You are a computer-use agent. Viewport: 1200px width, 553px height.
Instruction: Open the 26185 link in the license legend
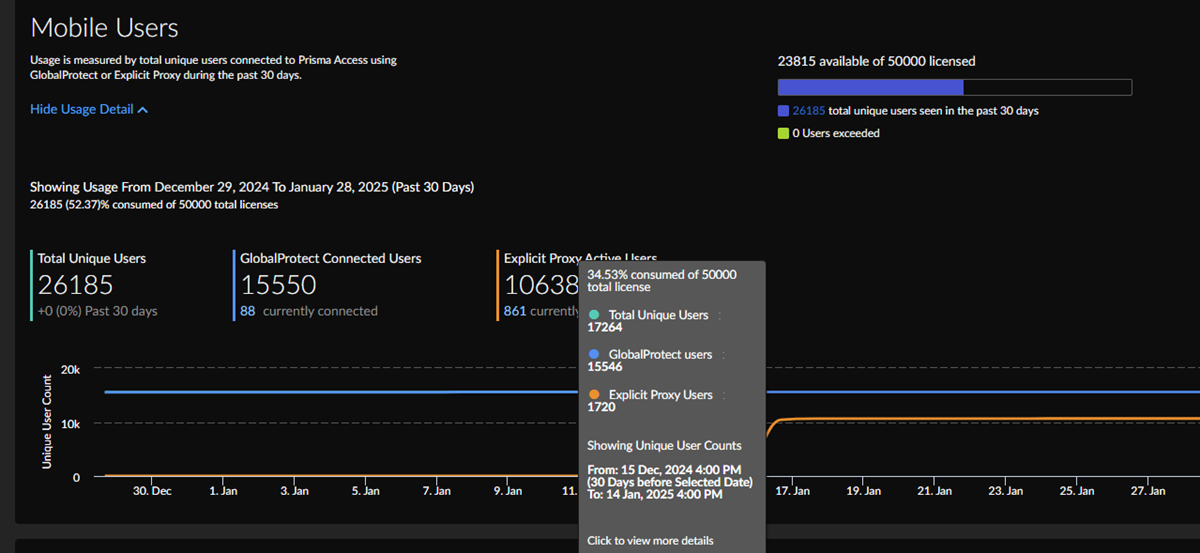click(808, 111)
